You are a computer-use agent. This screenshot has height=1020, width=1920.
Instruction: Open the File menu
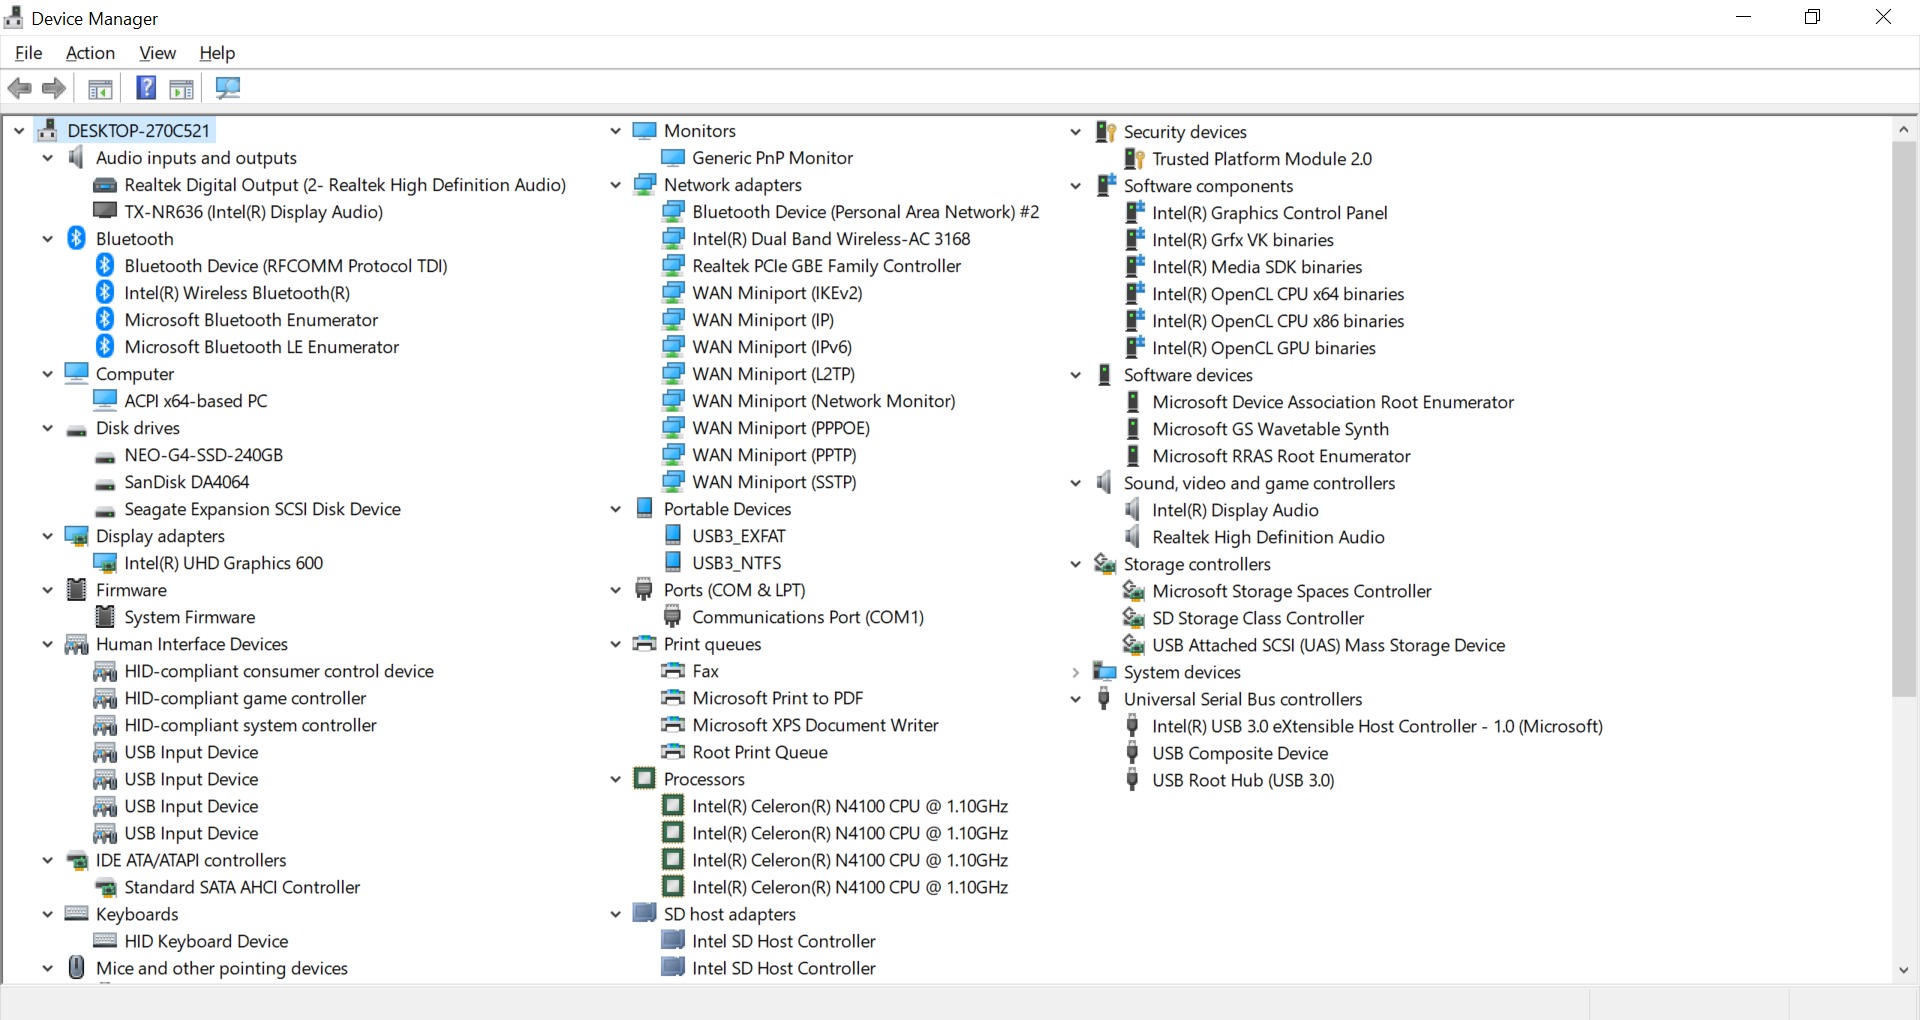[29, 53]
